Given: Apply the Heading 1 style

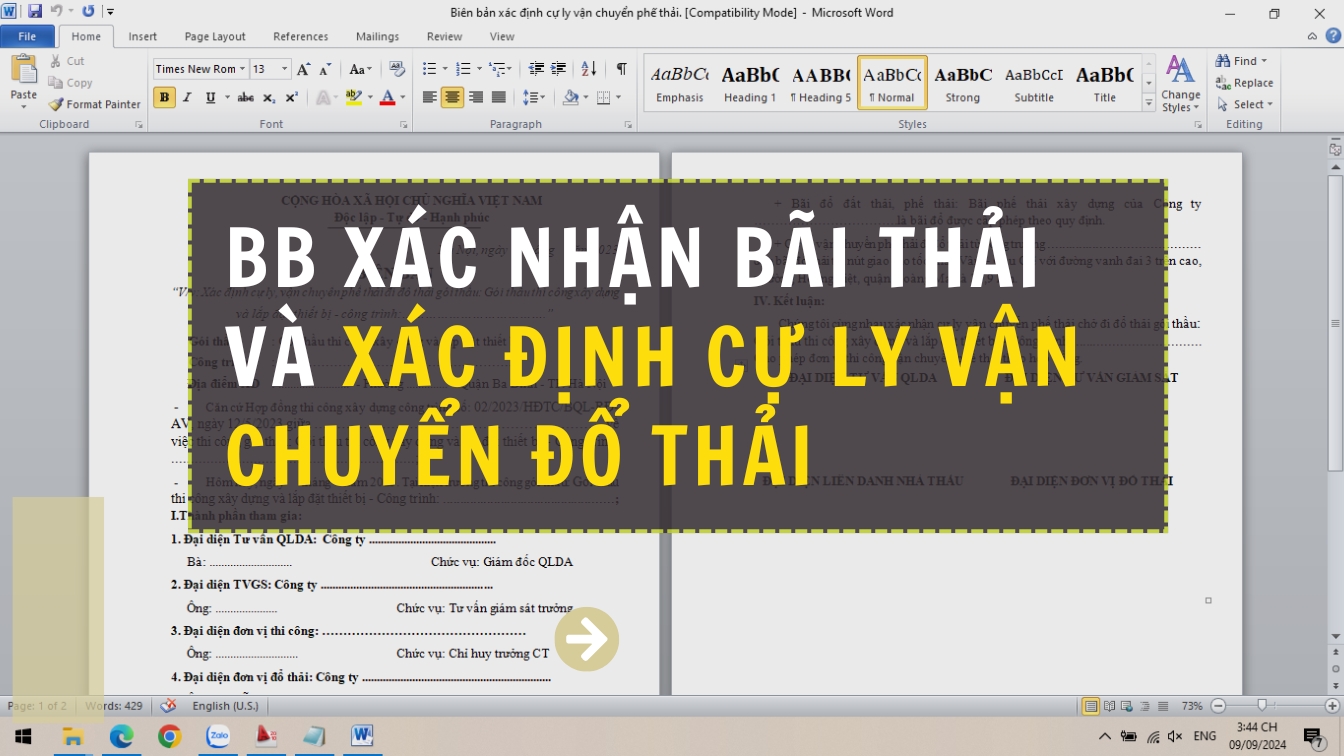Looking at the screenshot, I should tap(750, 82).
